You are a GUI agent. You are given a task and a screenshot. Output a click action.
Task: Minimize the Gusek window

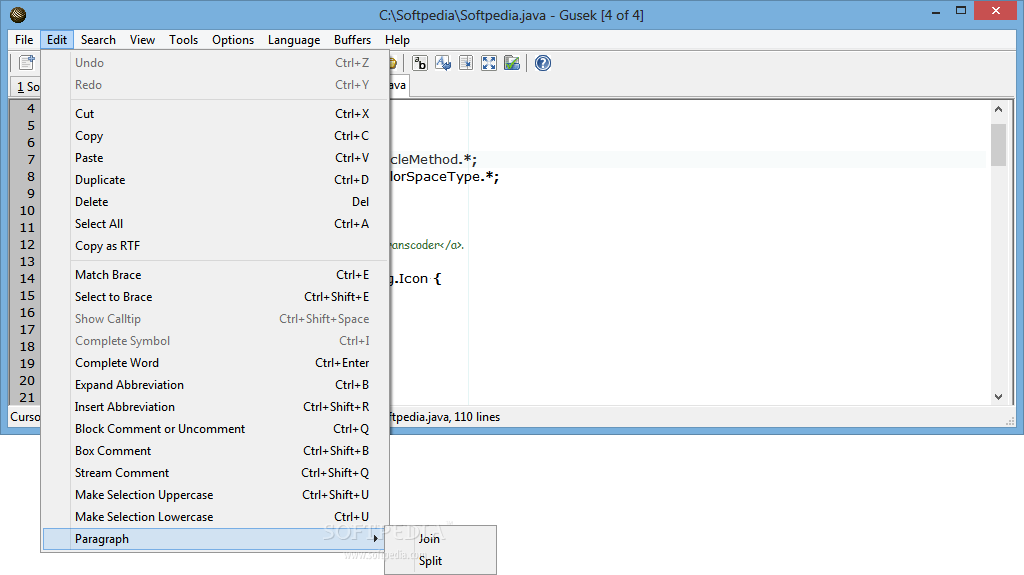936,11
